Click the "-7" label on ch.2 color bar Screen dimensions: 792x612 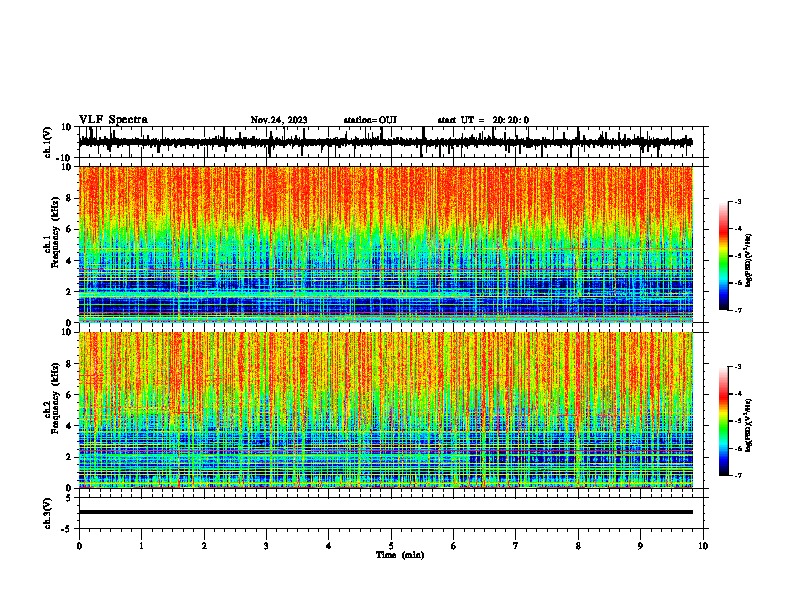coord(737,475)
